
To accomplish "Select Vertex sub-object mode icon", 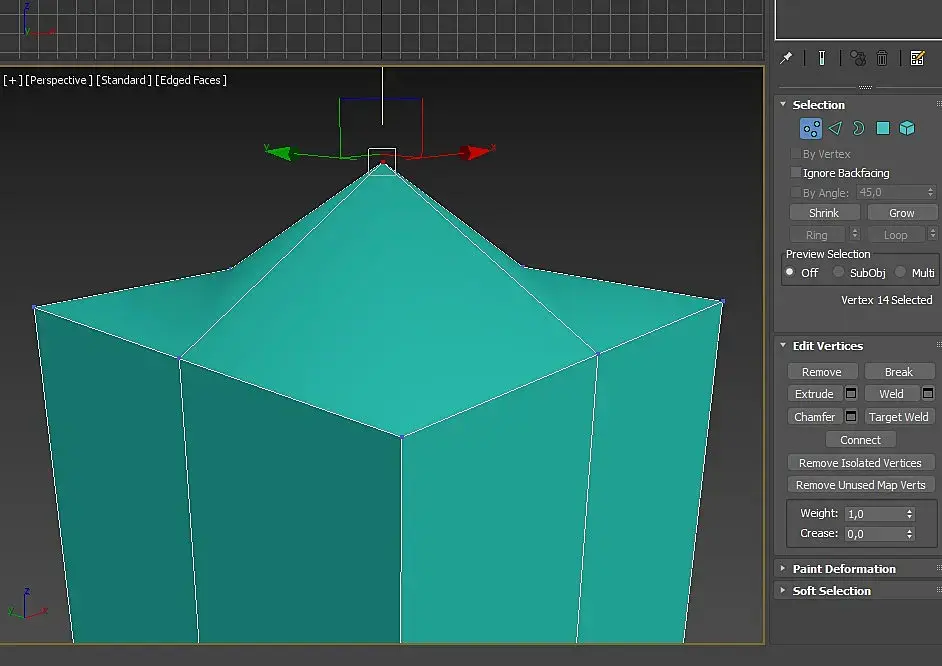I will [x=811, y=128].
